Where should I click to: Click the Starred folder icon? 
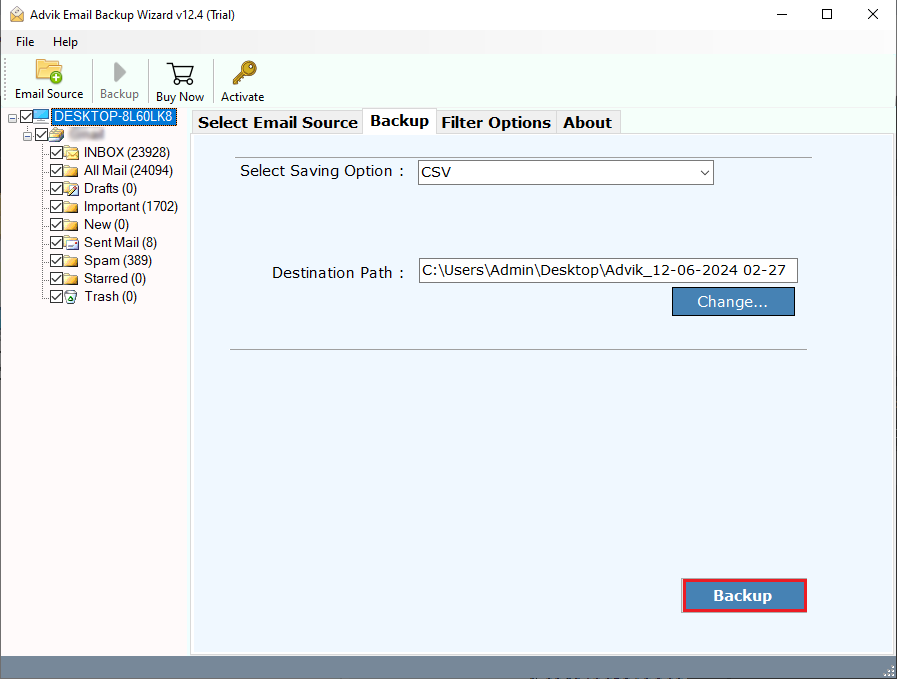coord(72,279)
